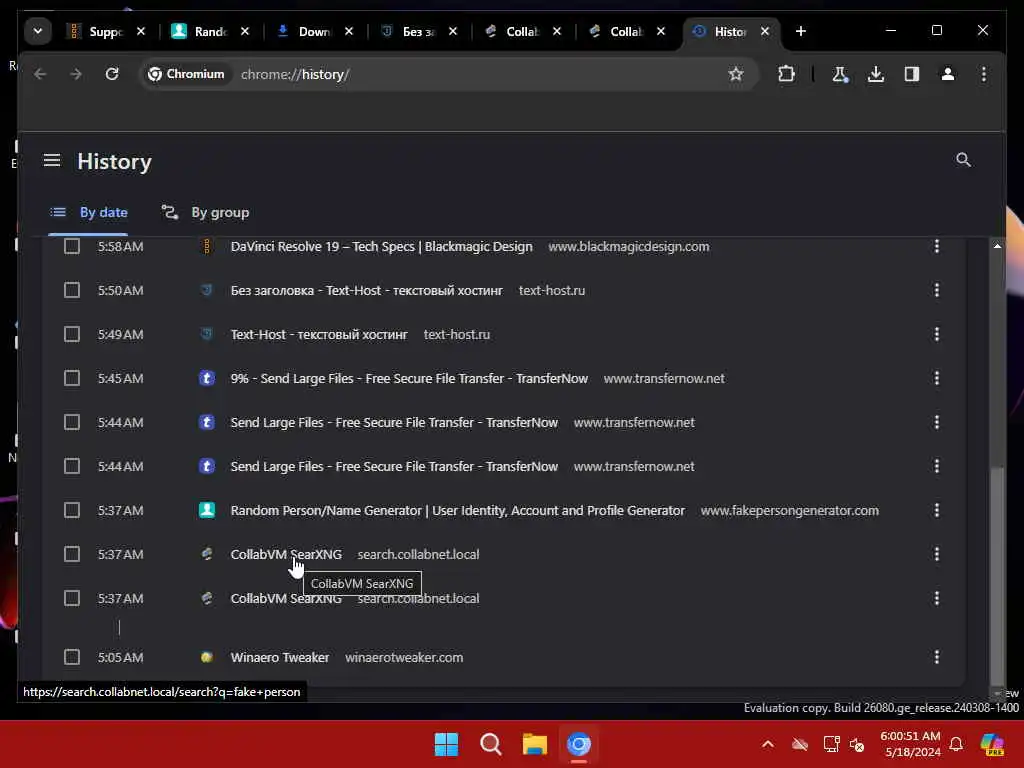1024x768 pixels.
Task: Close the Downloads tab
Action: point(349,31)
